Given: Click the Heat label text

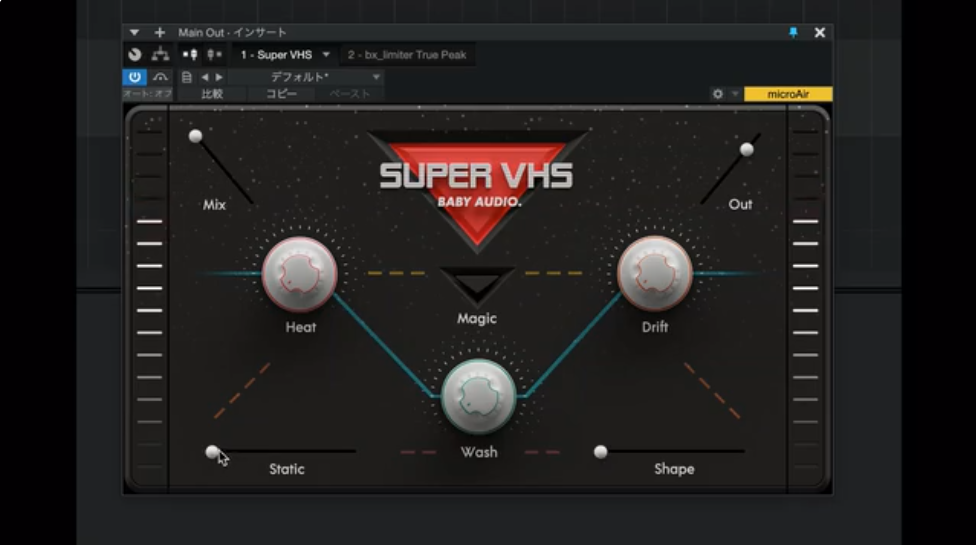Looking at the screenshot, I should coord(301,327).
